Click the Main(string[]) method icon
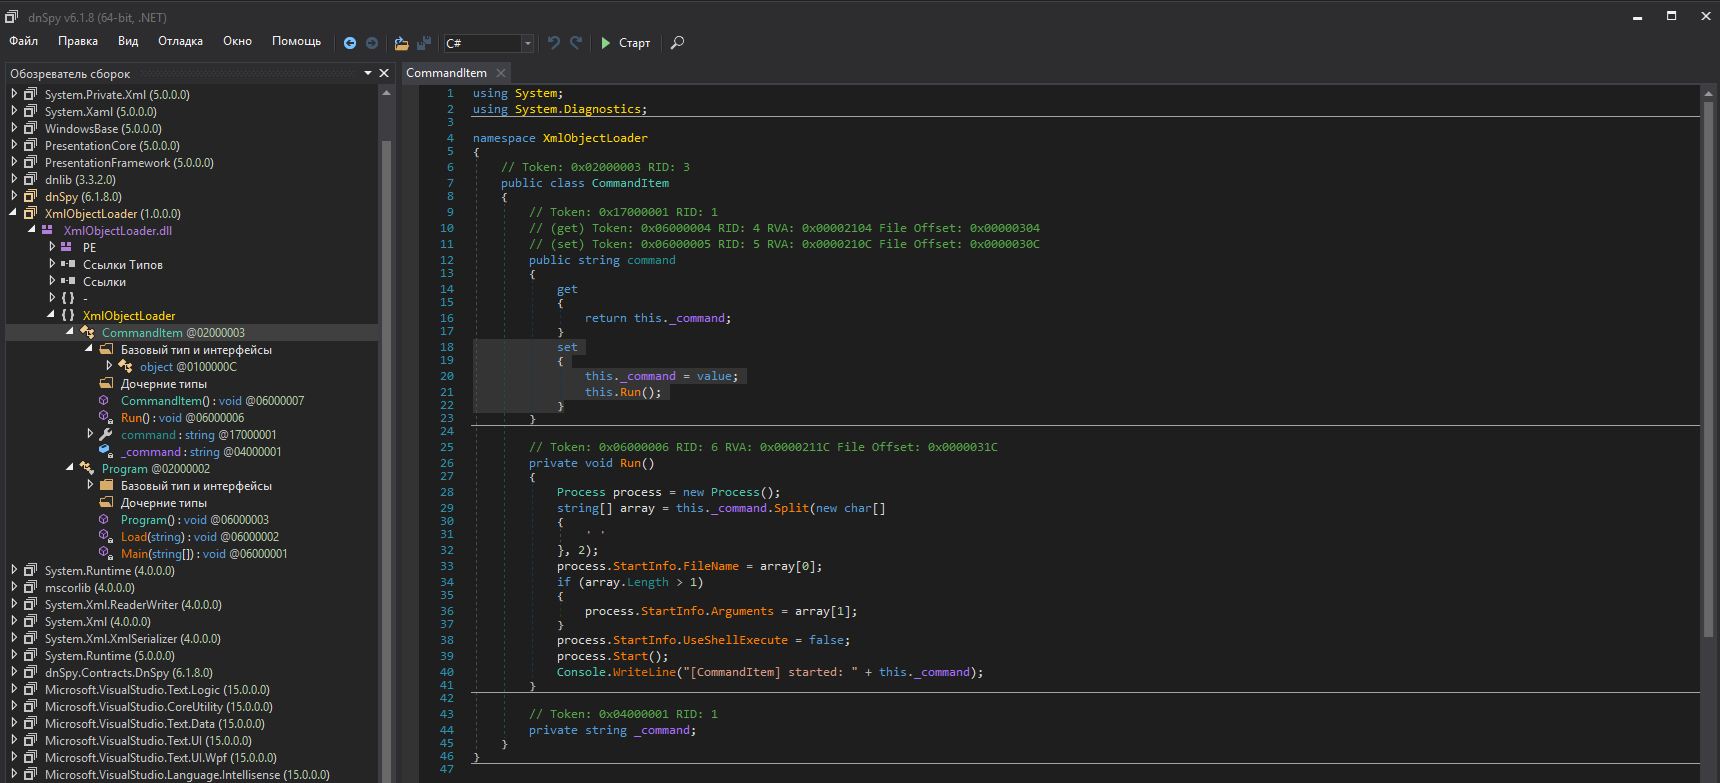Viewport: 1720px width, 783px height. pyautogui.click(x=104, y=553)
